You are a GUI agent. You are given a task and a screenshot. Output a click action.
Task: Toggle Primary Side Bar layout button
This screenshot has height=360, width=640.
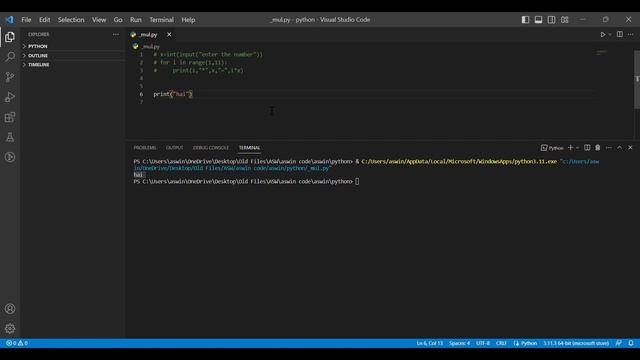525,20
